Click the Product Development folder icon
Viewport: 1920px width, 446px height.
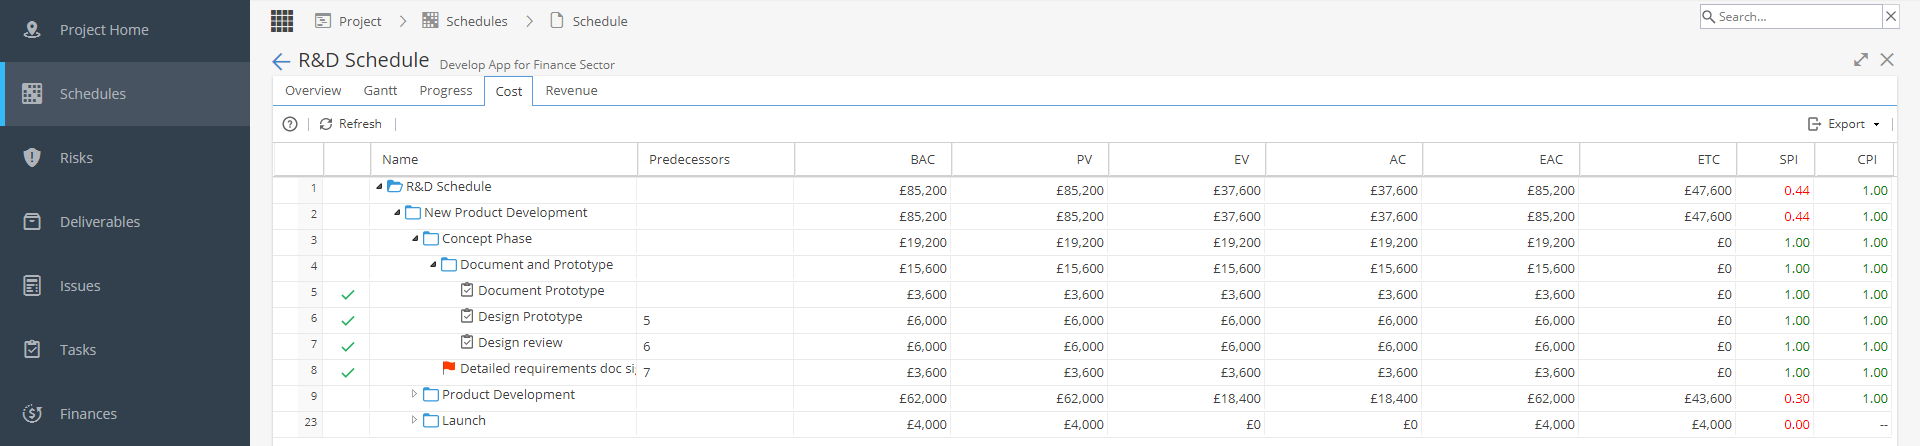(x=431, y=395)
